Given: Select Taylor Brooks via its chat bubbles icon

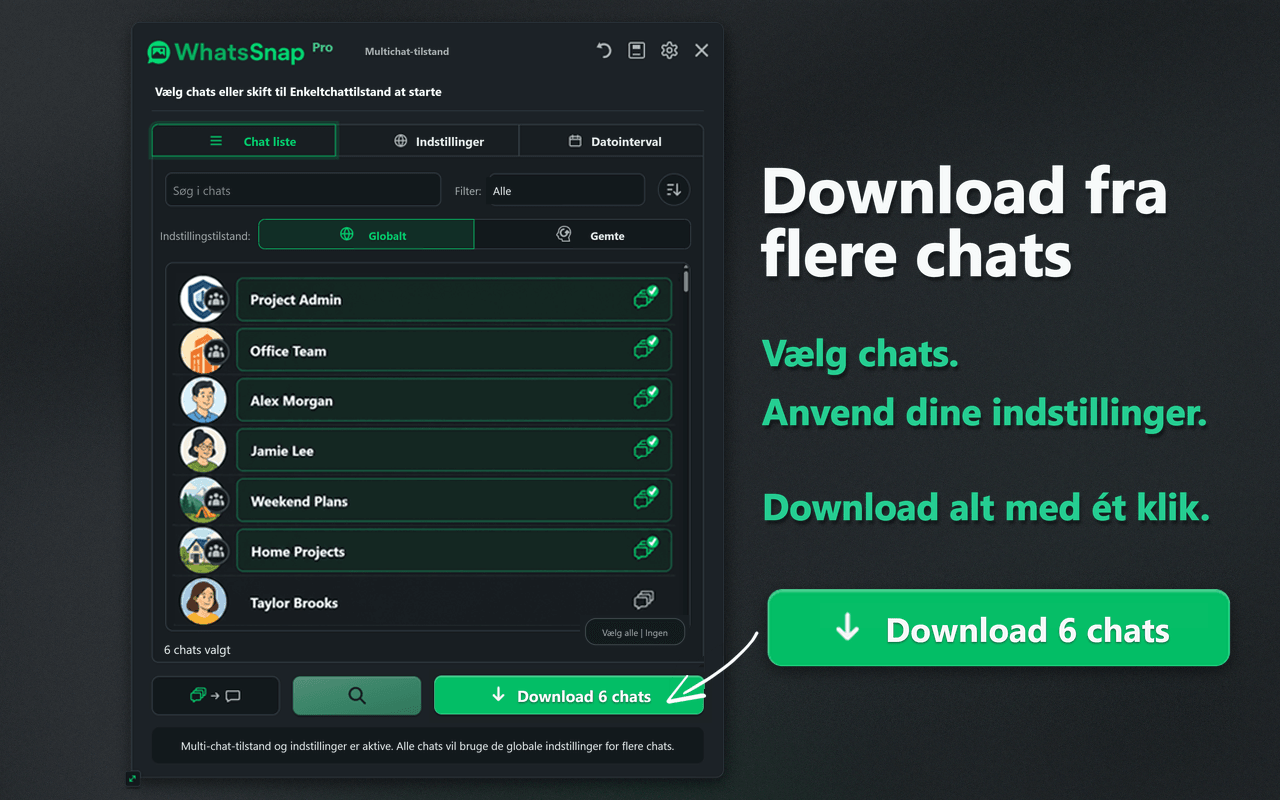Looking at the screenshot, I should [x=644, y=600].
